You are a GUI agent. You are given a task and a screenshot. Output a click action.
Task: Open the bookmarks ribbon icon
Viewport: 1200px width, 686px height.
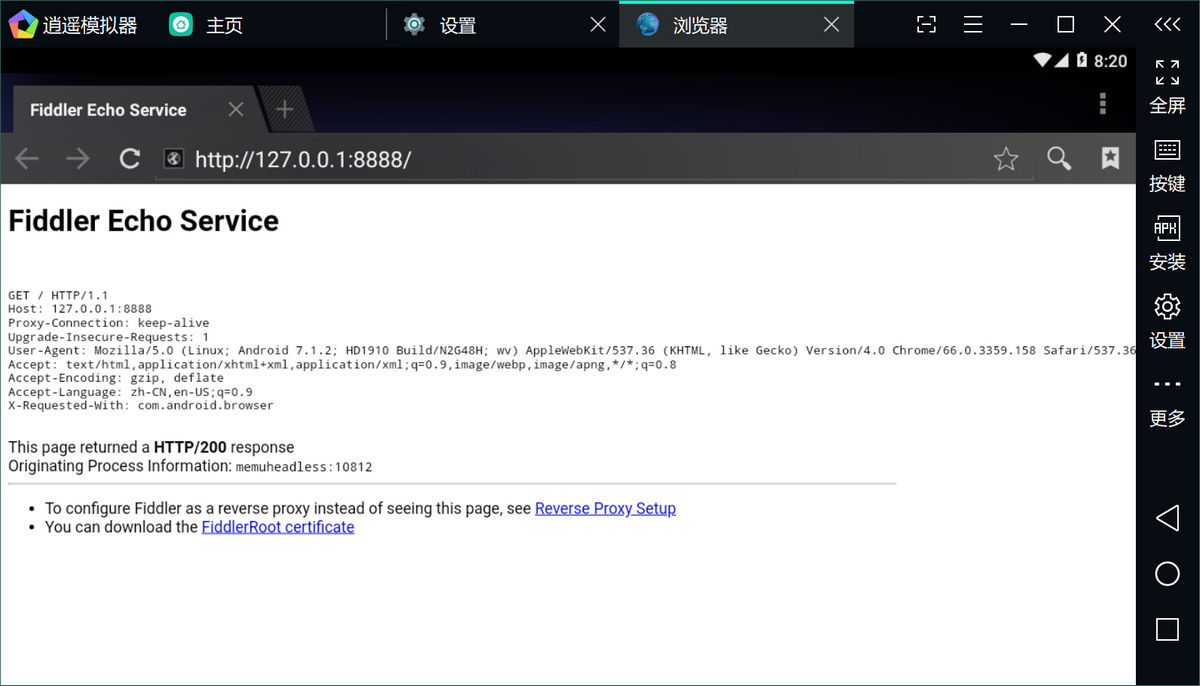tap(1110, 158)
